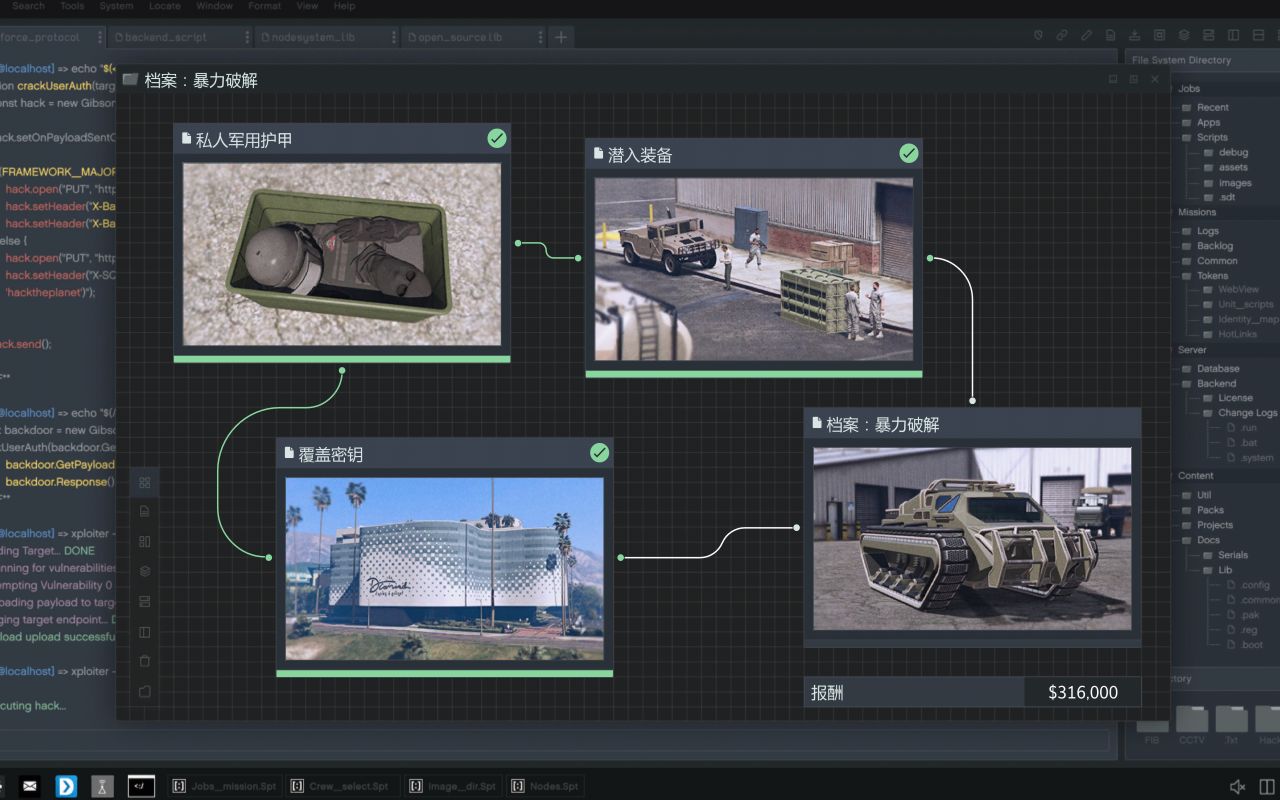Image resolution: width=1280 pixels, height=800 pixels.
Task: Click the chain link icon in the top toolbar
Action: point(1062,36)
